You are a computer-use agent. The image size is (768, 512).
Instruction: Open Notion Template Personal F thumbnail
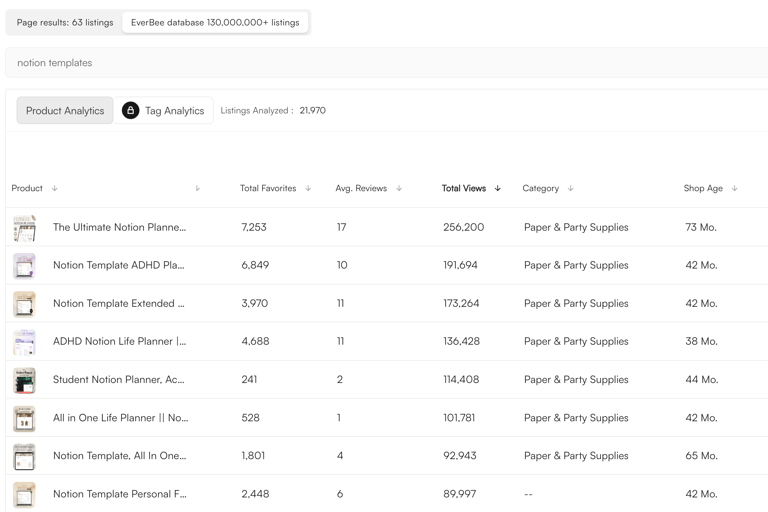click(24, 494)
